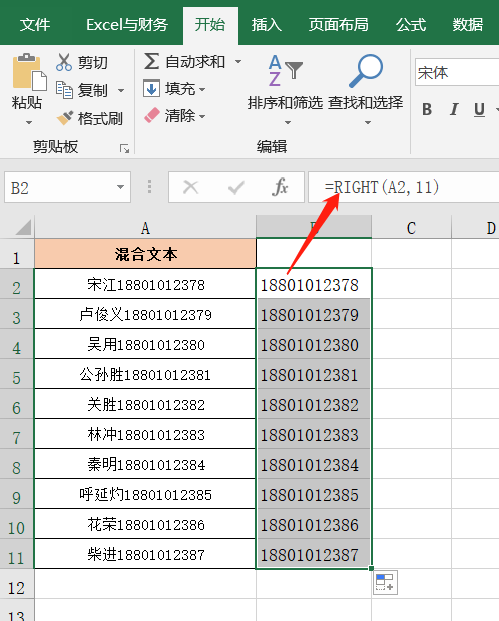Open Find and Select magnifier
The height and width of the screenshot is (621, 499).
[x=366, y=70]
